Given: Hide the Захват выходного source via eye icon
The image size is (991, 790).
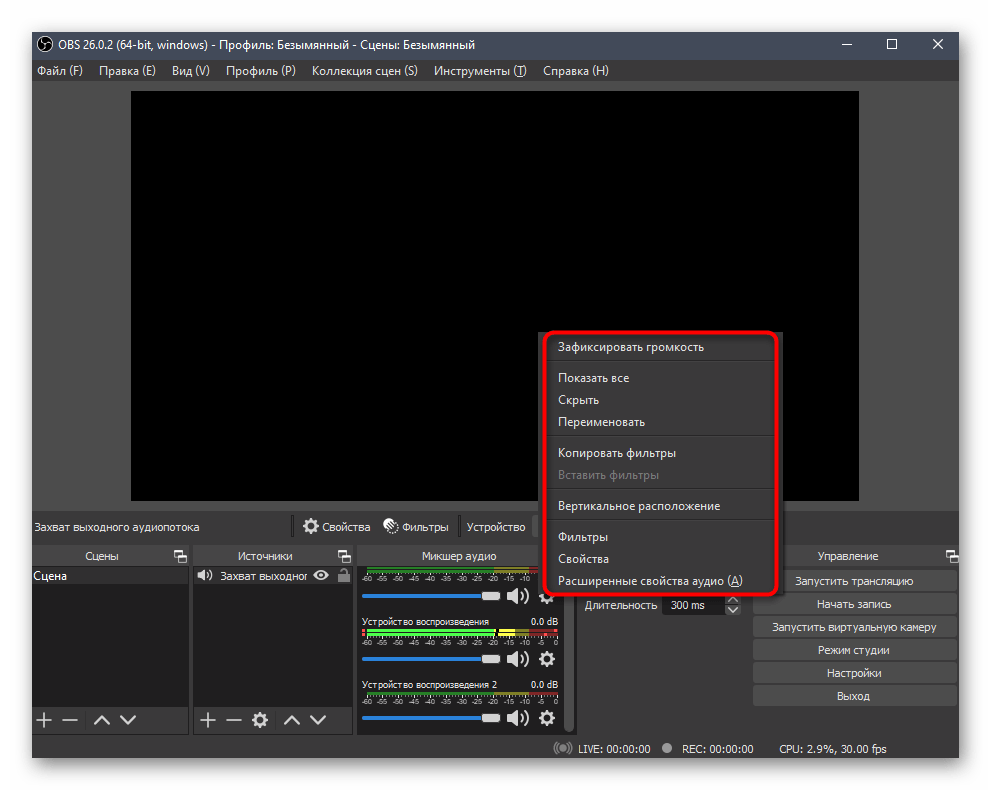Looking at the screenshot, I should coord(321,576).
